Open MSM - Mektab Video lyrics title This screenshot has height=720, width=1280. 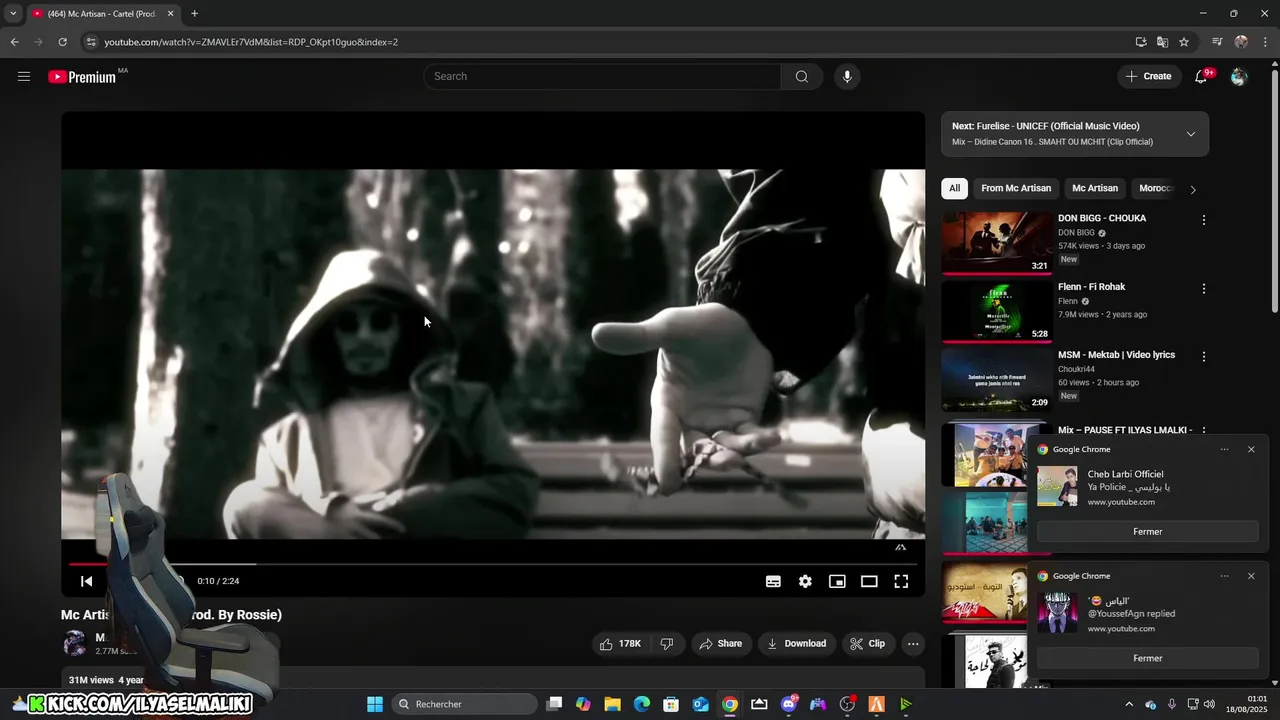pyautogui.click(x=1116, y=355)
